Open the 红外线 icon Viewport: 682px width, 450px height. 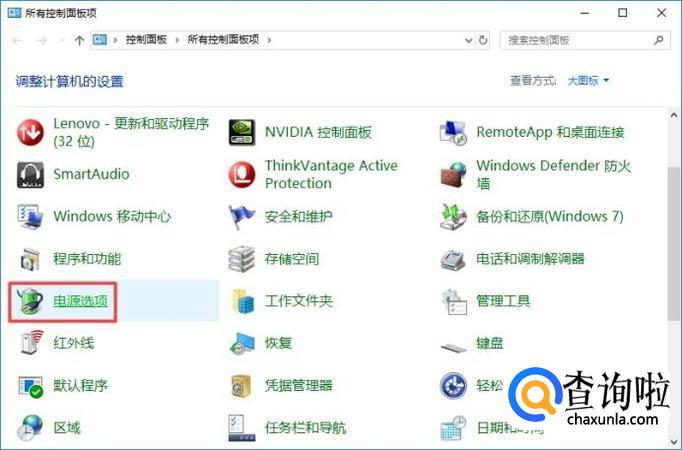(x=30, y=343)
